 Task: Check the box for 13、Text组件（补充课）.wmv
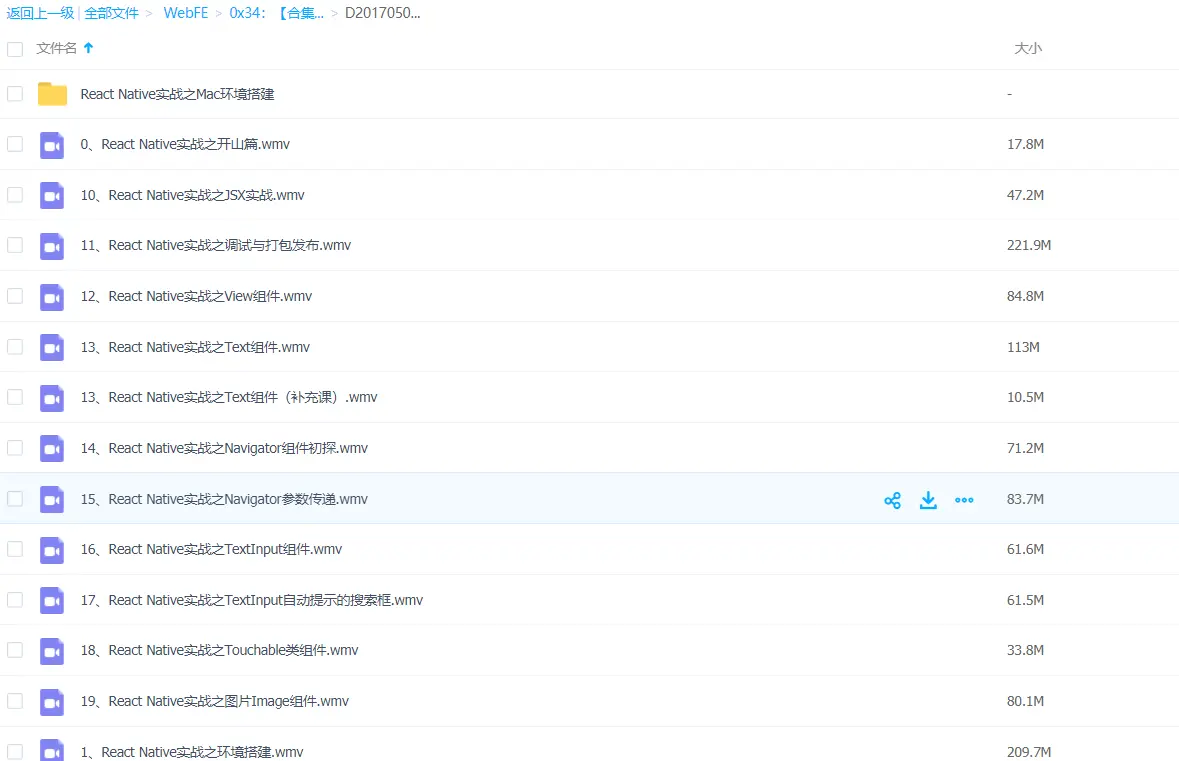15,397
